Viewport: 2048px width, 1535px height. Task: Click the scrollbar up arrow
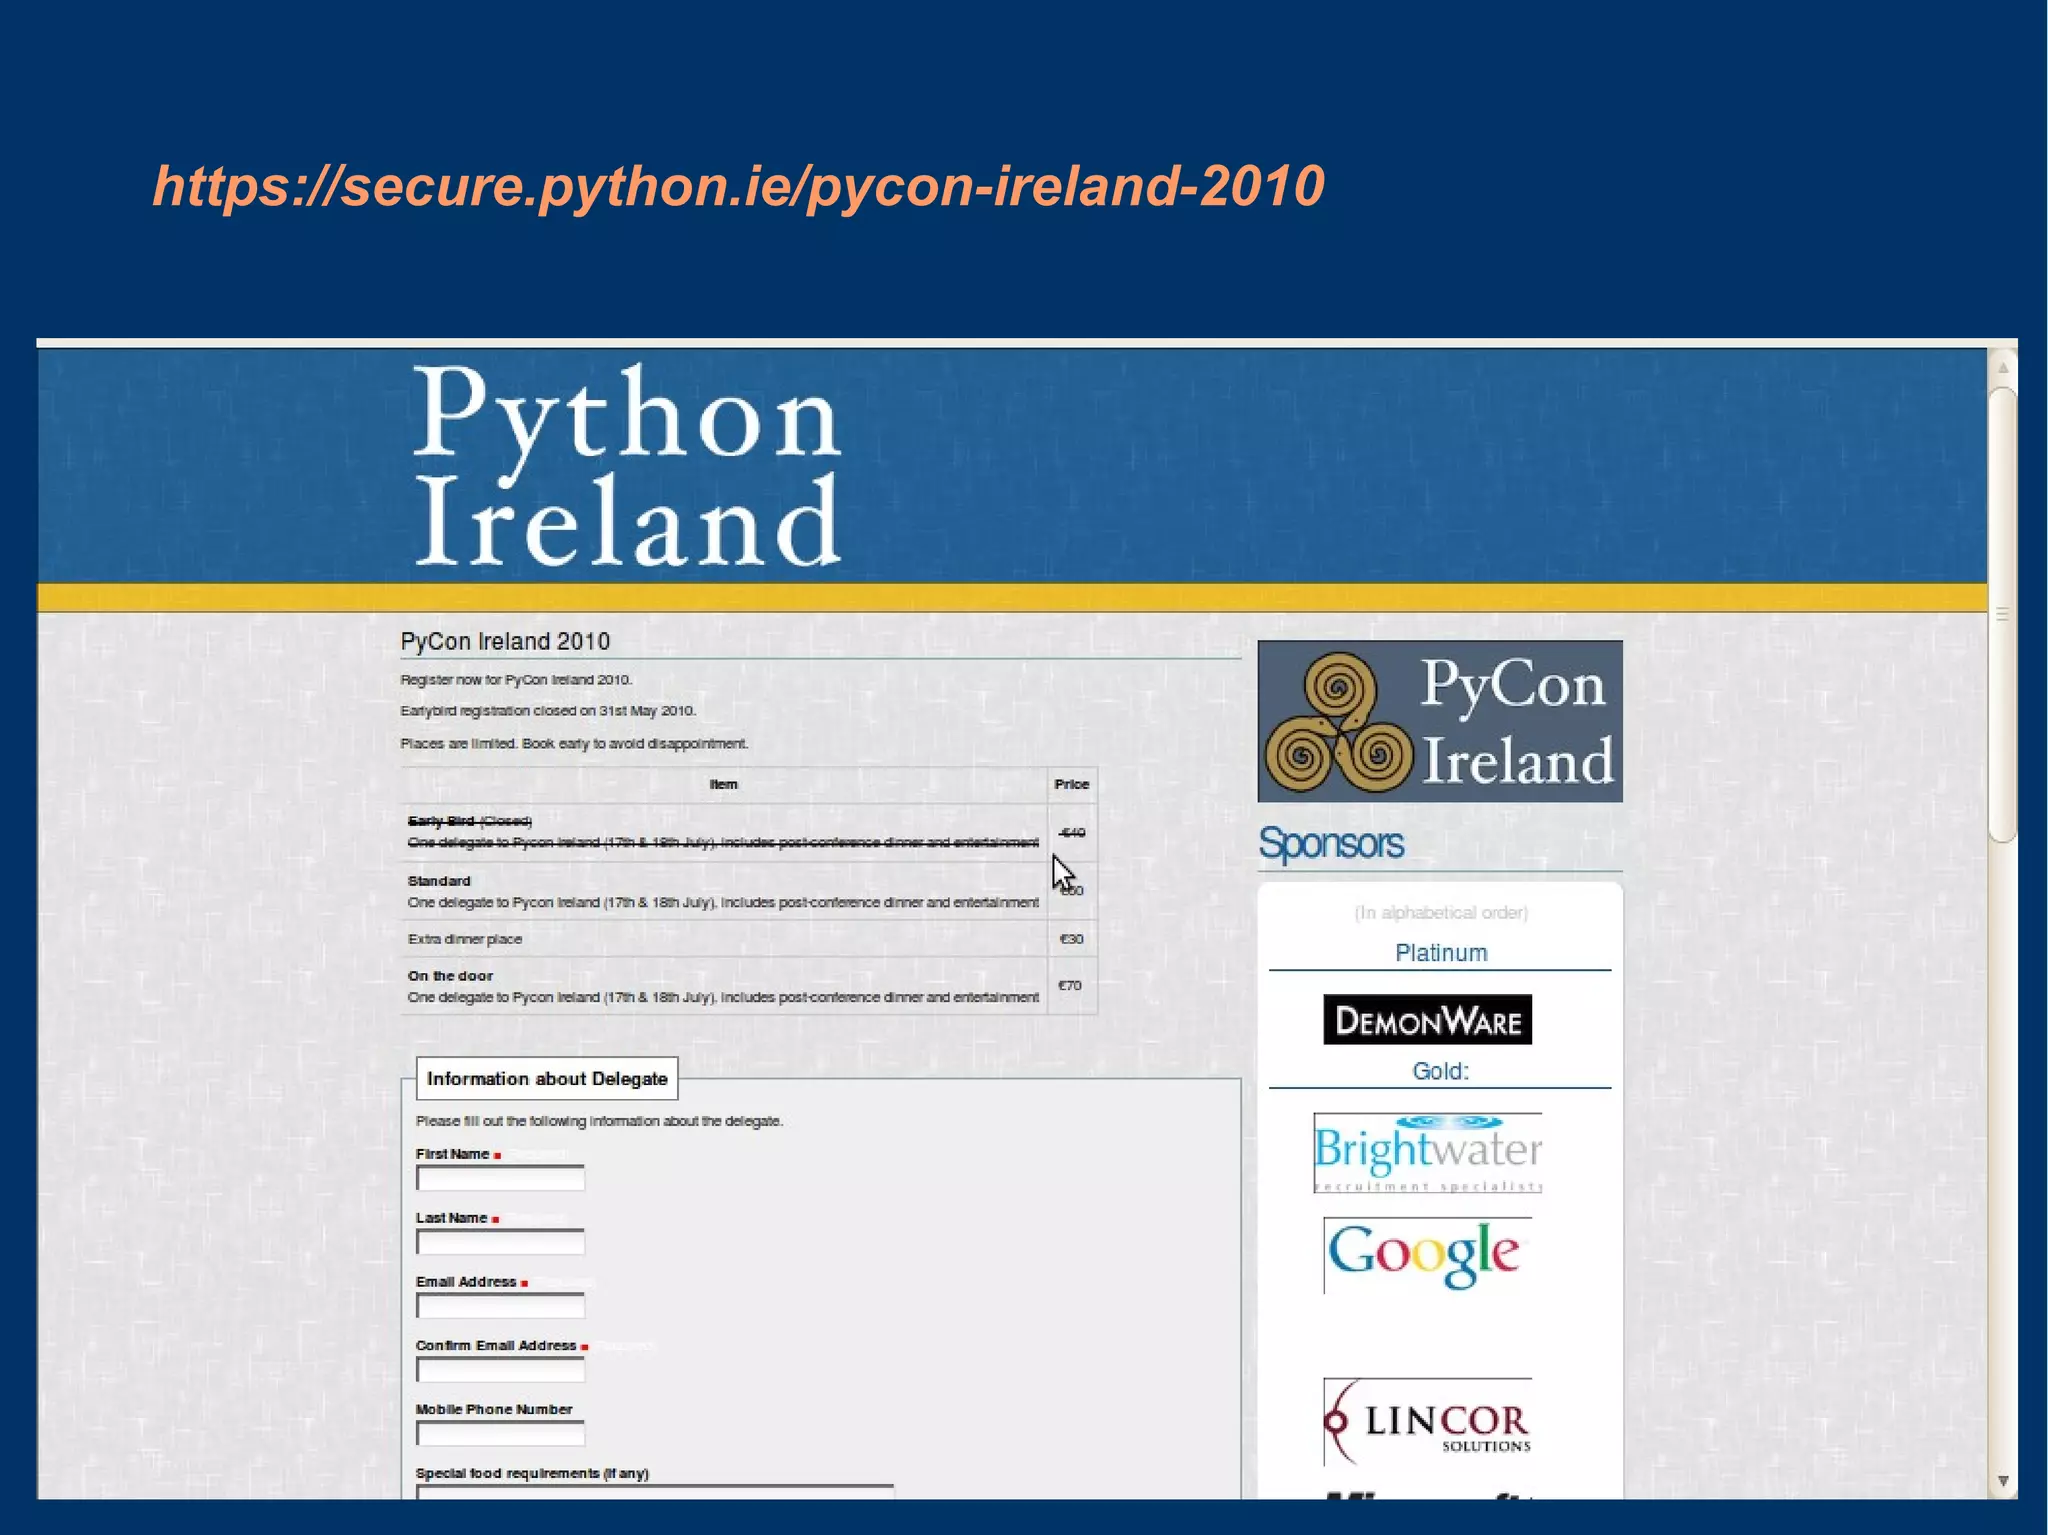[x=2002, y=368]
